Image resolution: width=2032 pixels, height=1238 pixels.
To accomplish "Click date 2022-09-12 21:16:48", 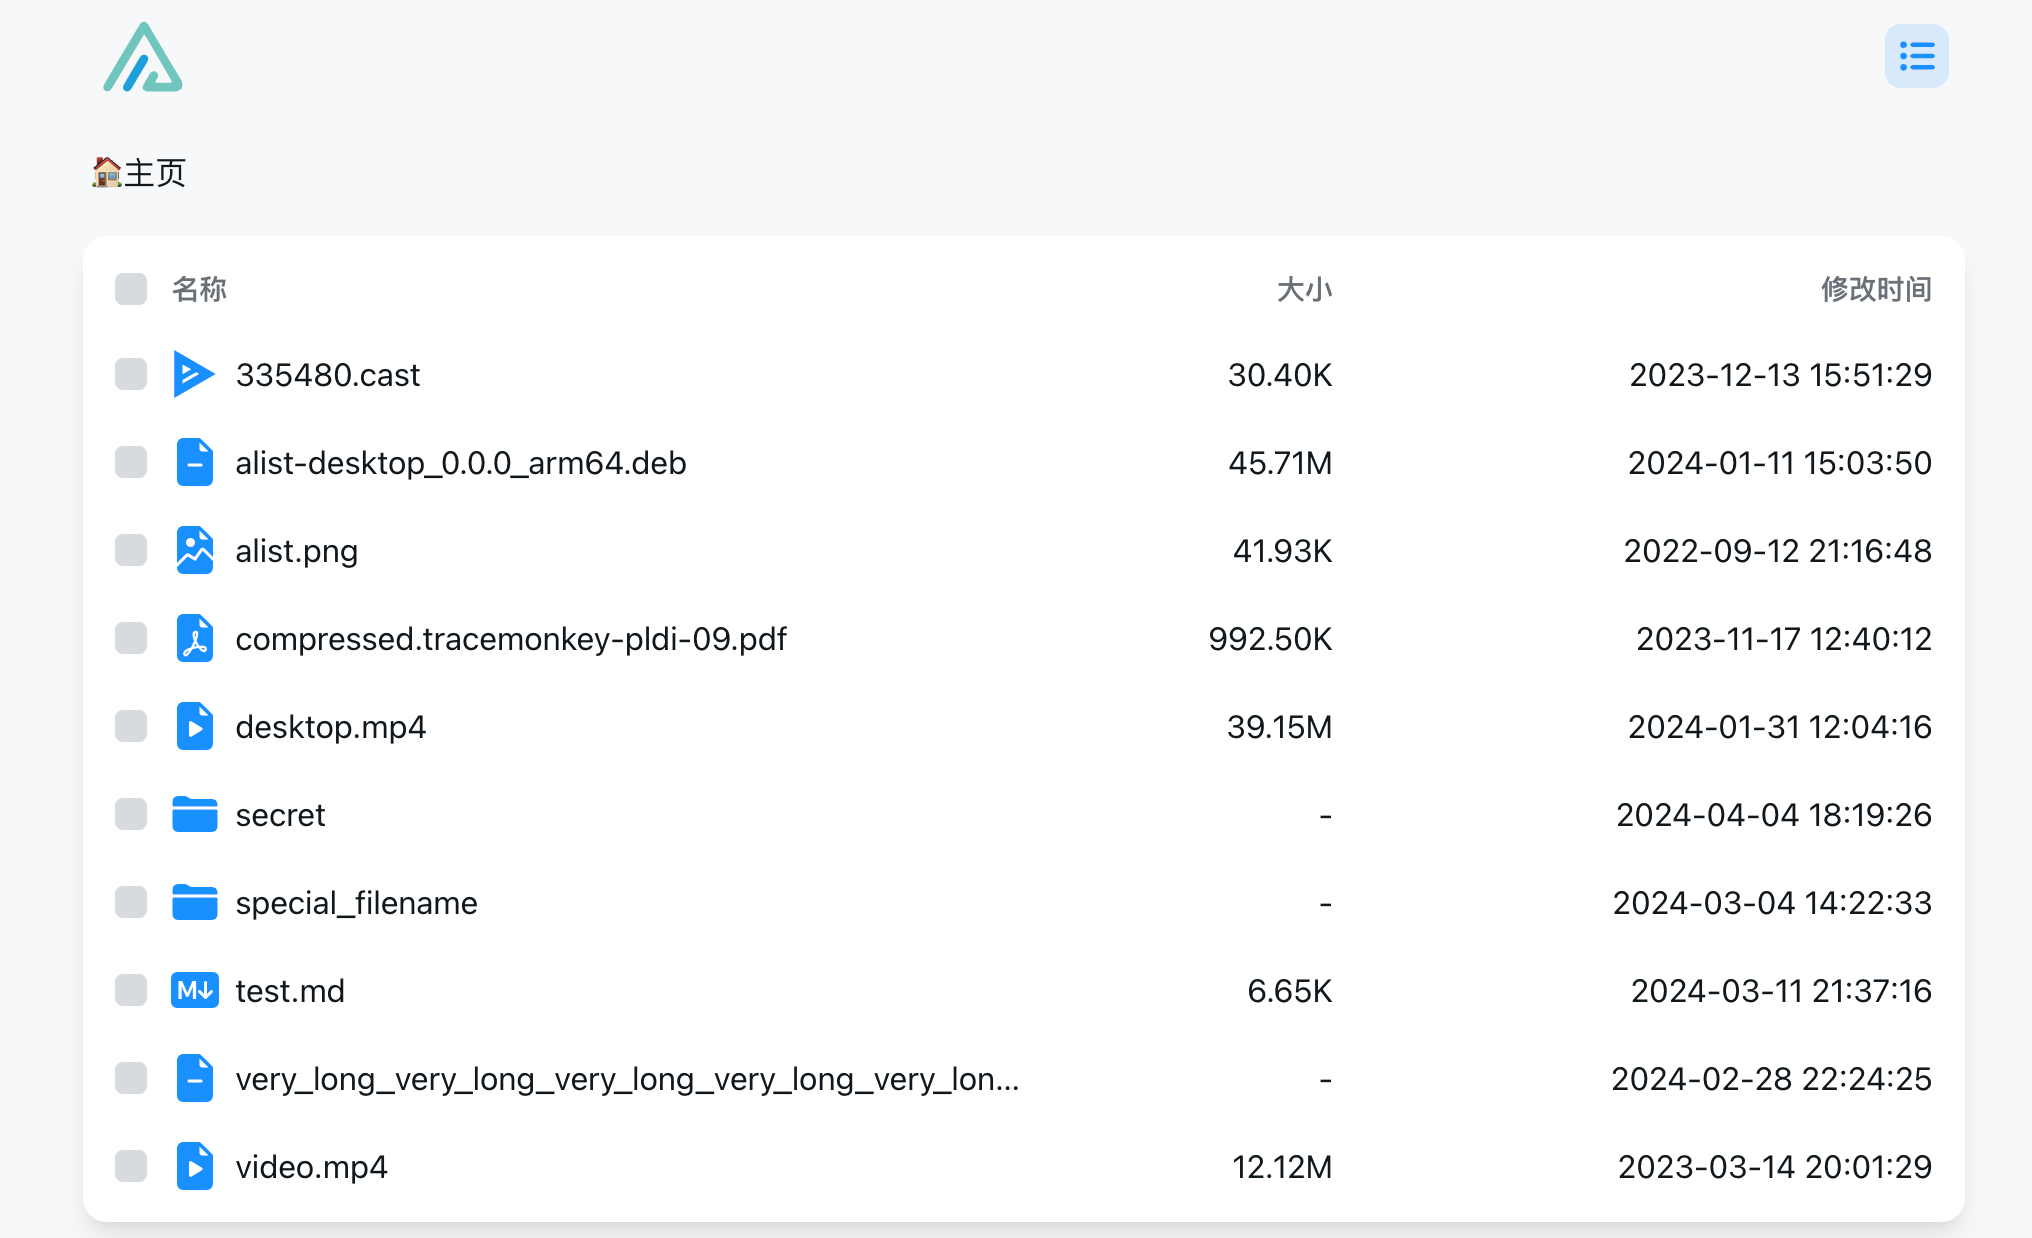I will point(1778,551).
